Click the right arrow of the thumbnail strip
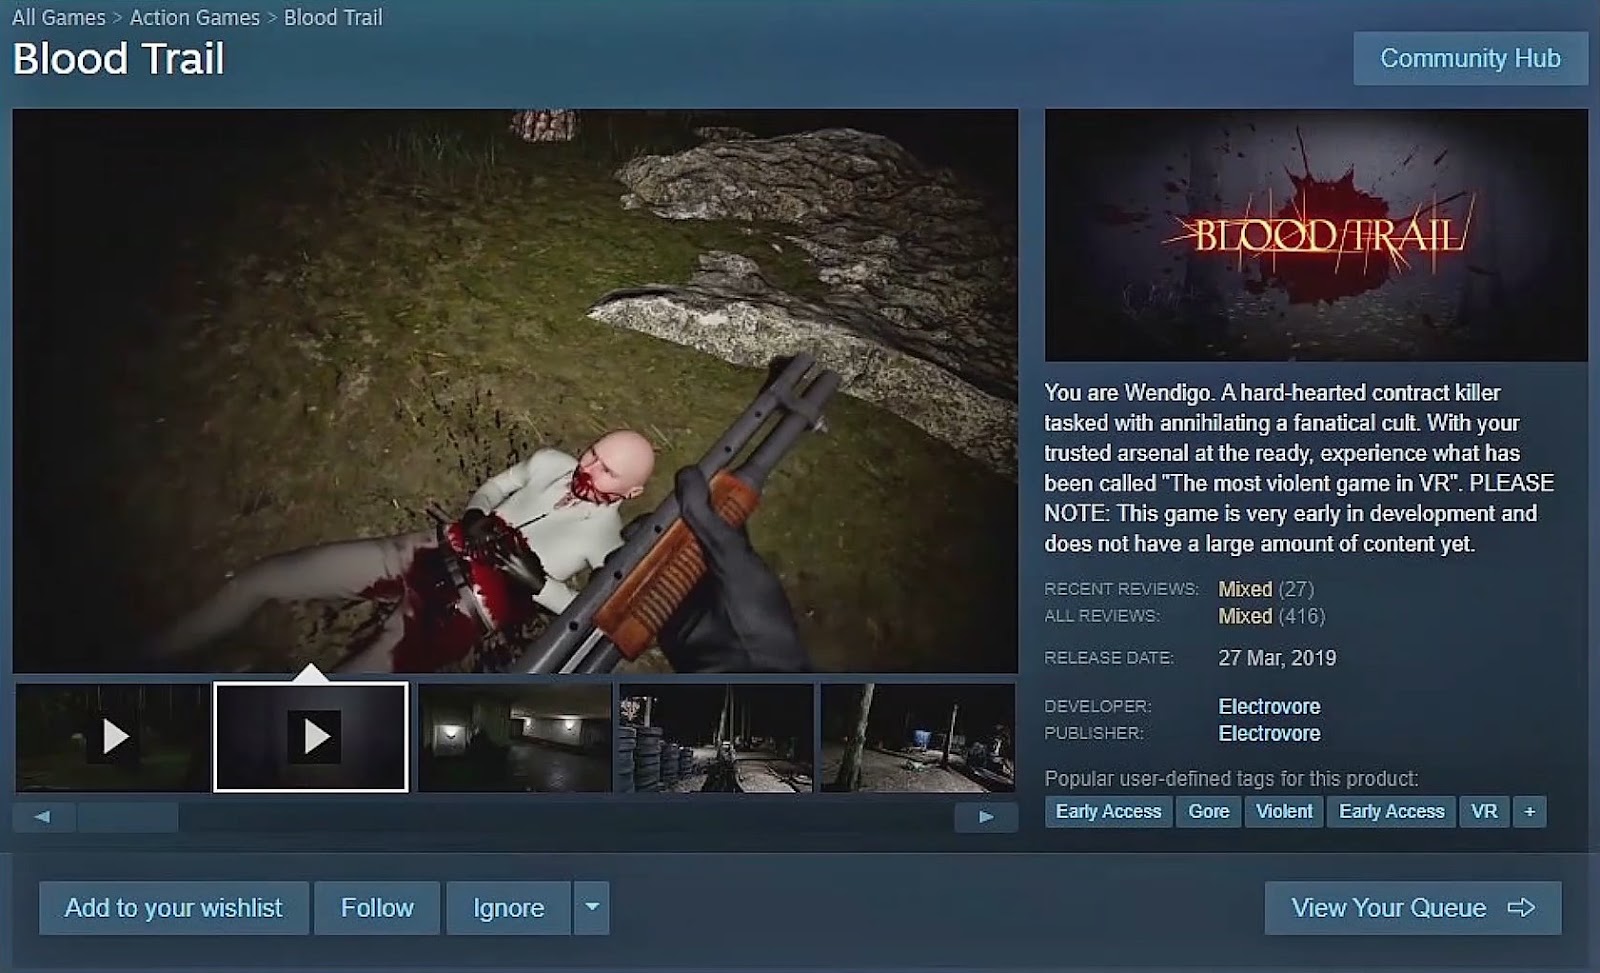 click(x=986, y=817)
